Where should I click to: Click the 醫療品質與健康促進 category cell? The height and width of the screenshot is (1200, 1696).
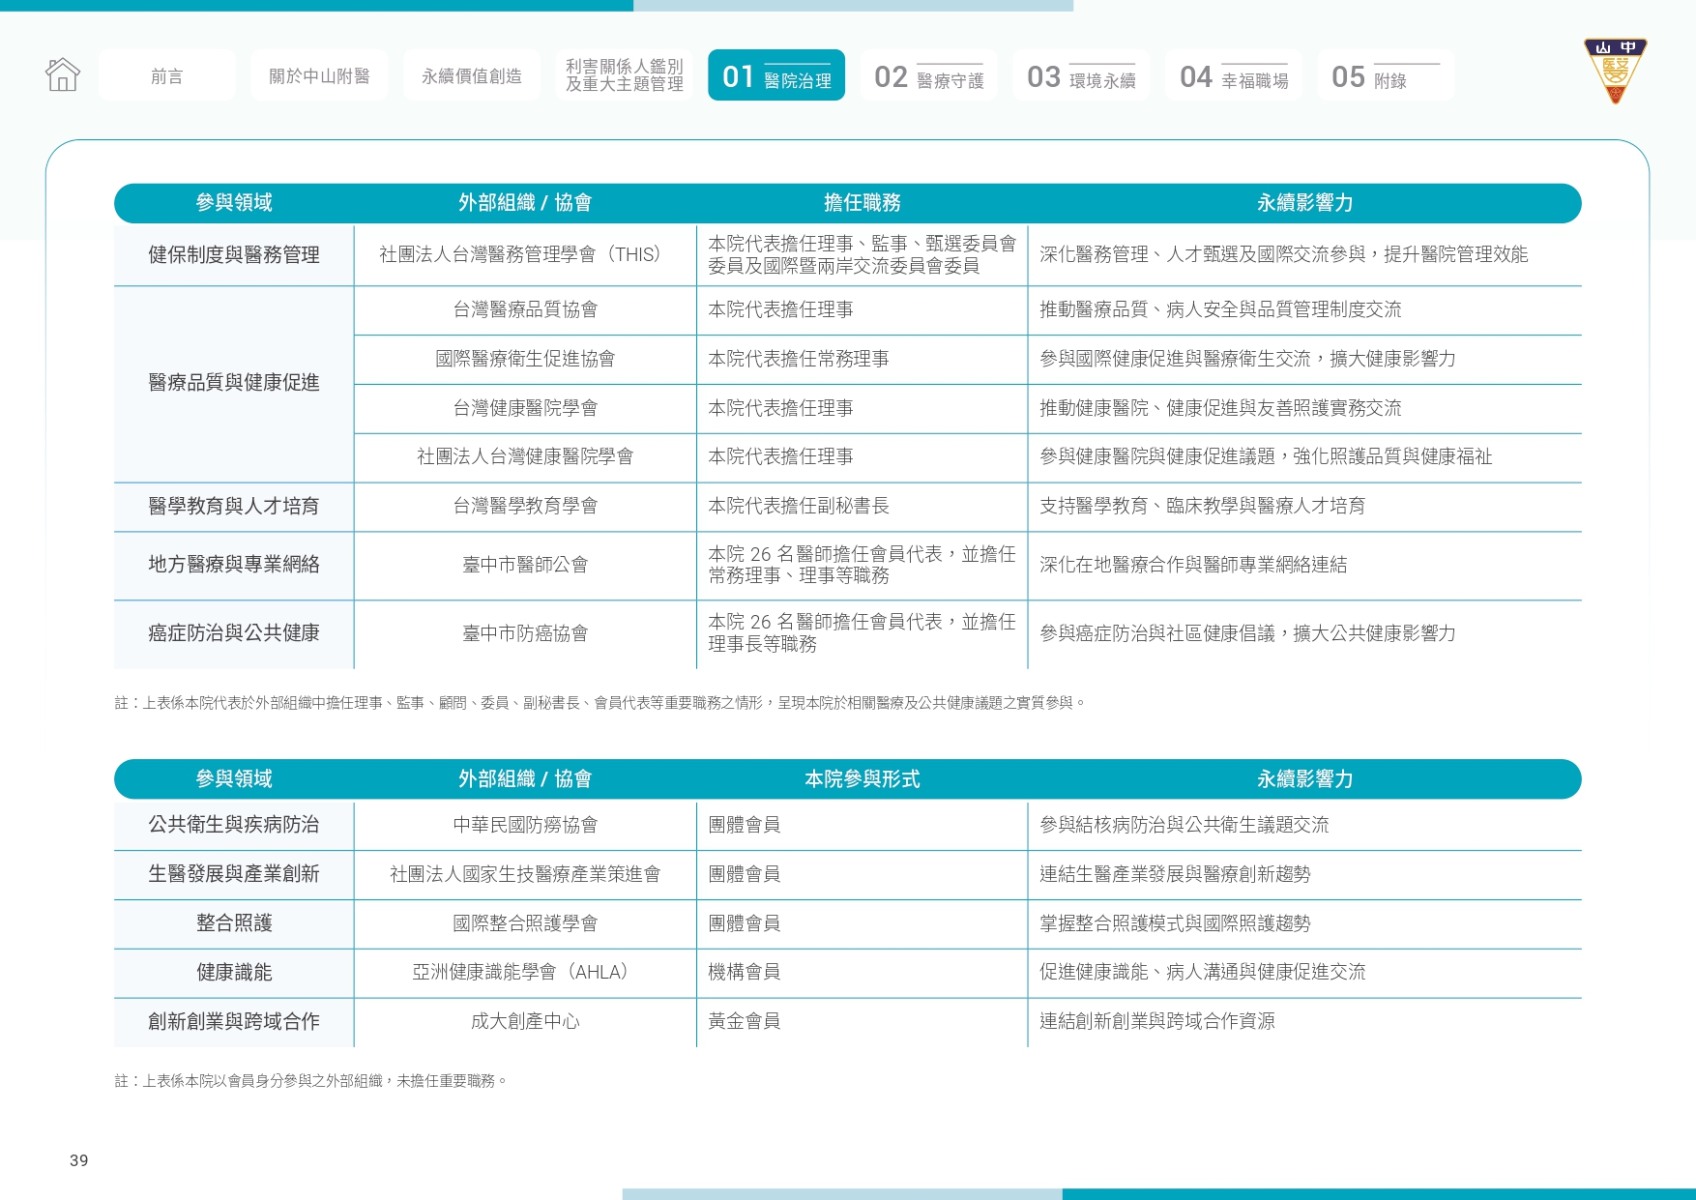pos(234,383)
